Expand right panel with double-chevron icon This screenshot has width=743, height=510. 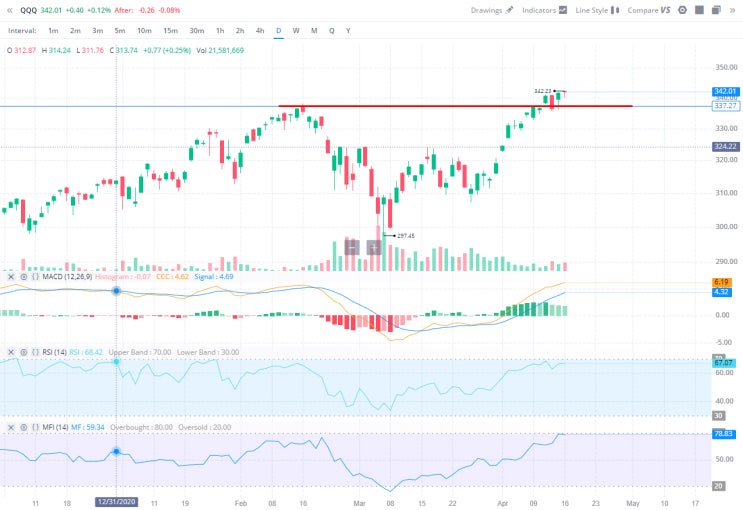733,10
